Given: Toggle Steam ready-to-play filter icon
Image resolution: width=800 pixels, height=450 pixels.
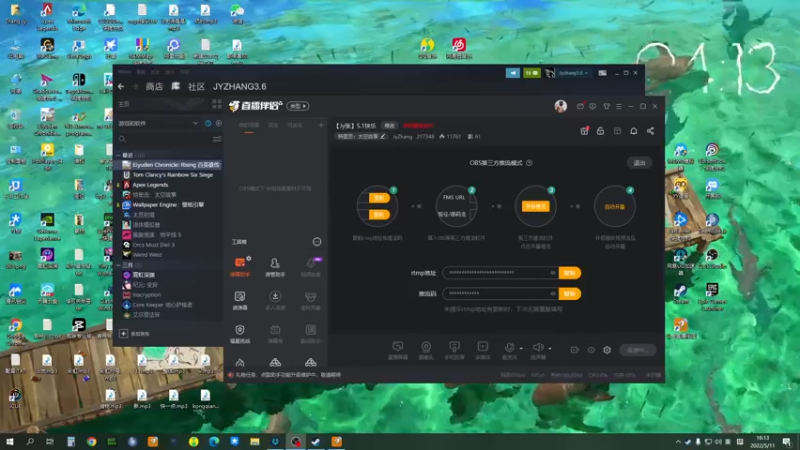Looking at the screenshot, I should coord(219,123).
